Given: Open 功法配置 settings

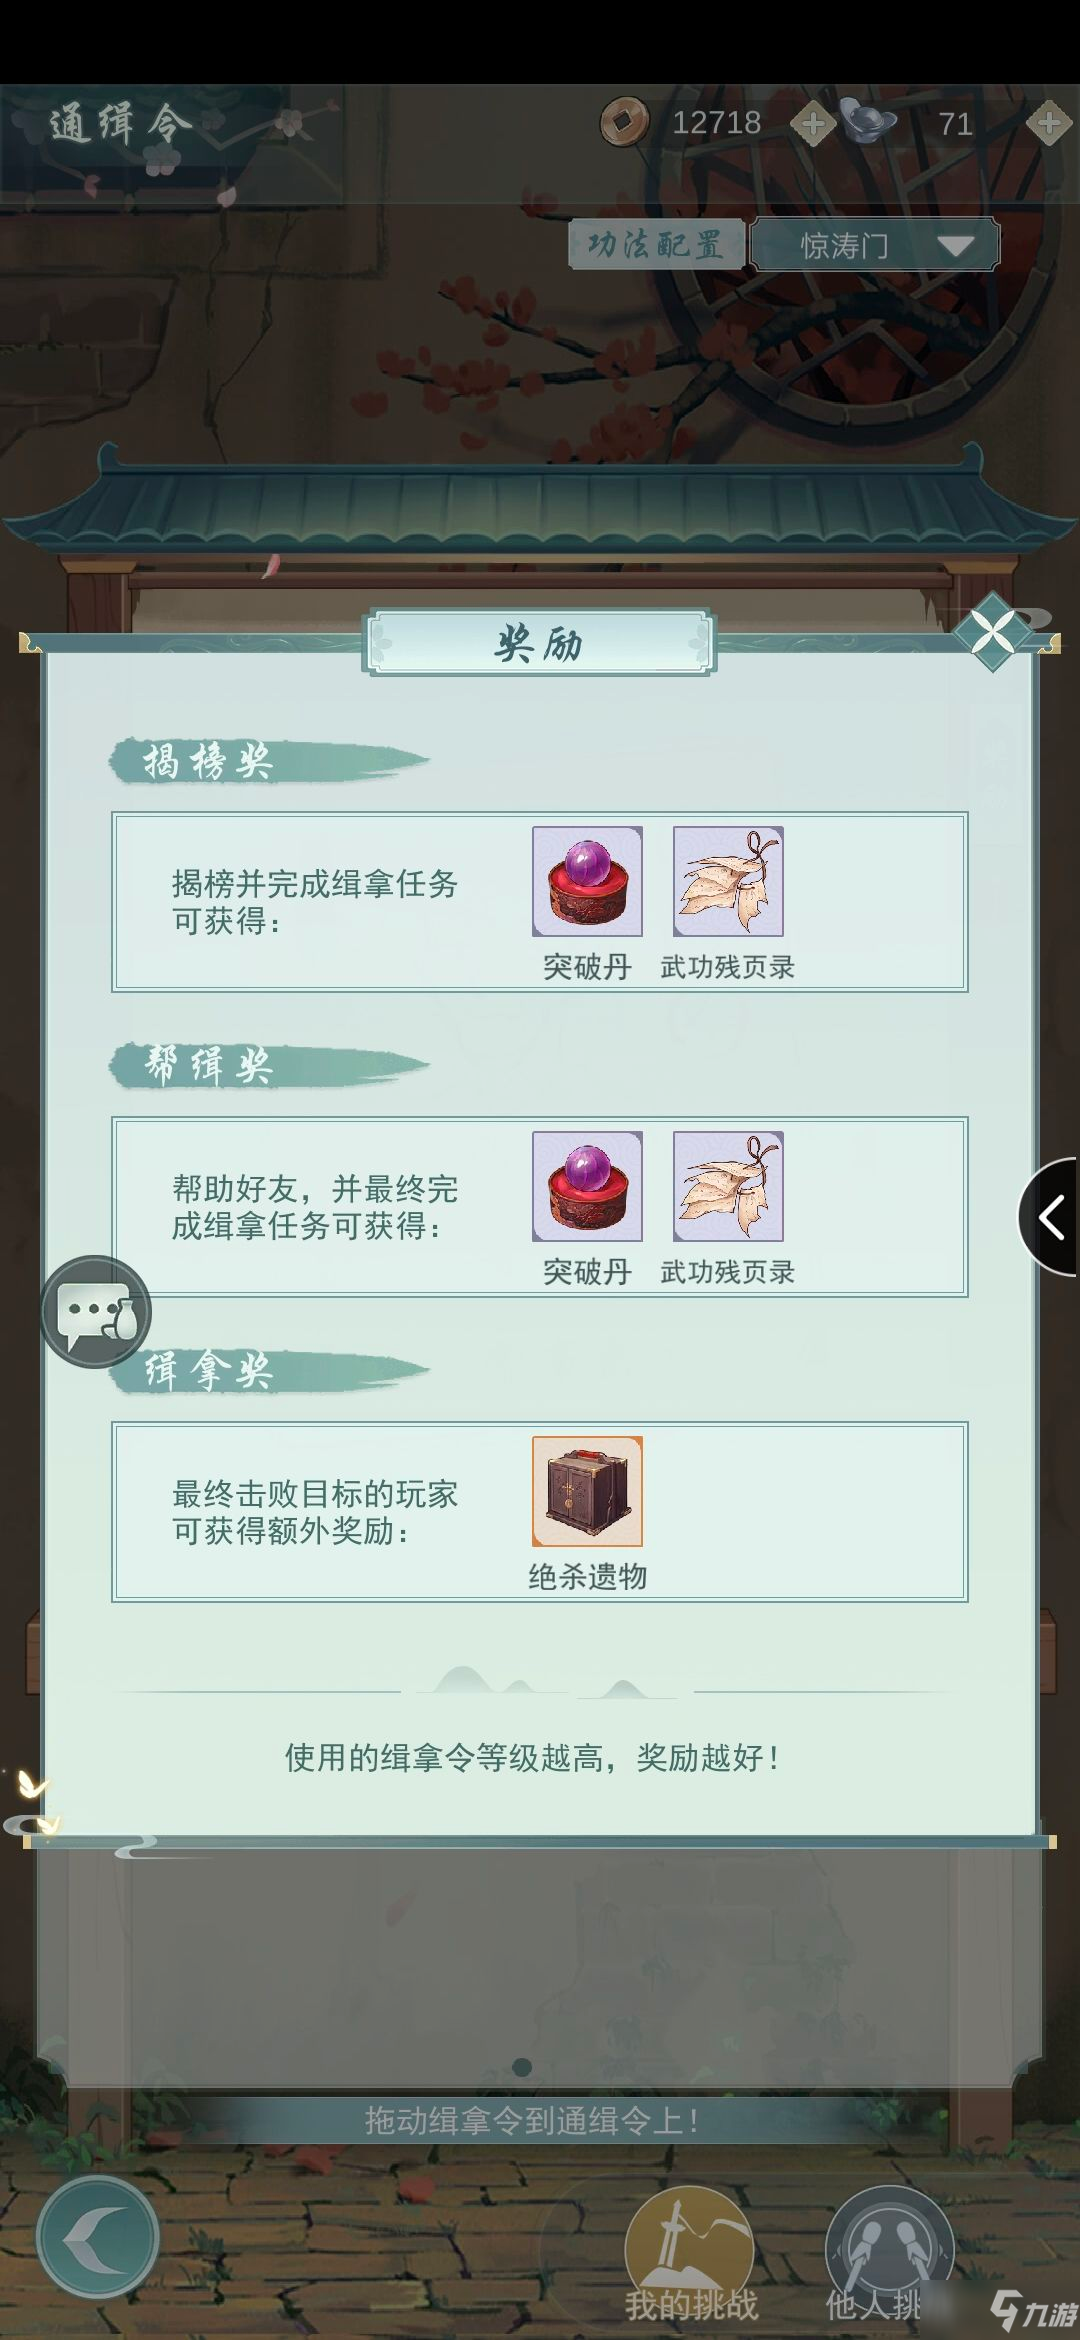Looking at the screenshot, I should 656,245.
